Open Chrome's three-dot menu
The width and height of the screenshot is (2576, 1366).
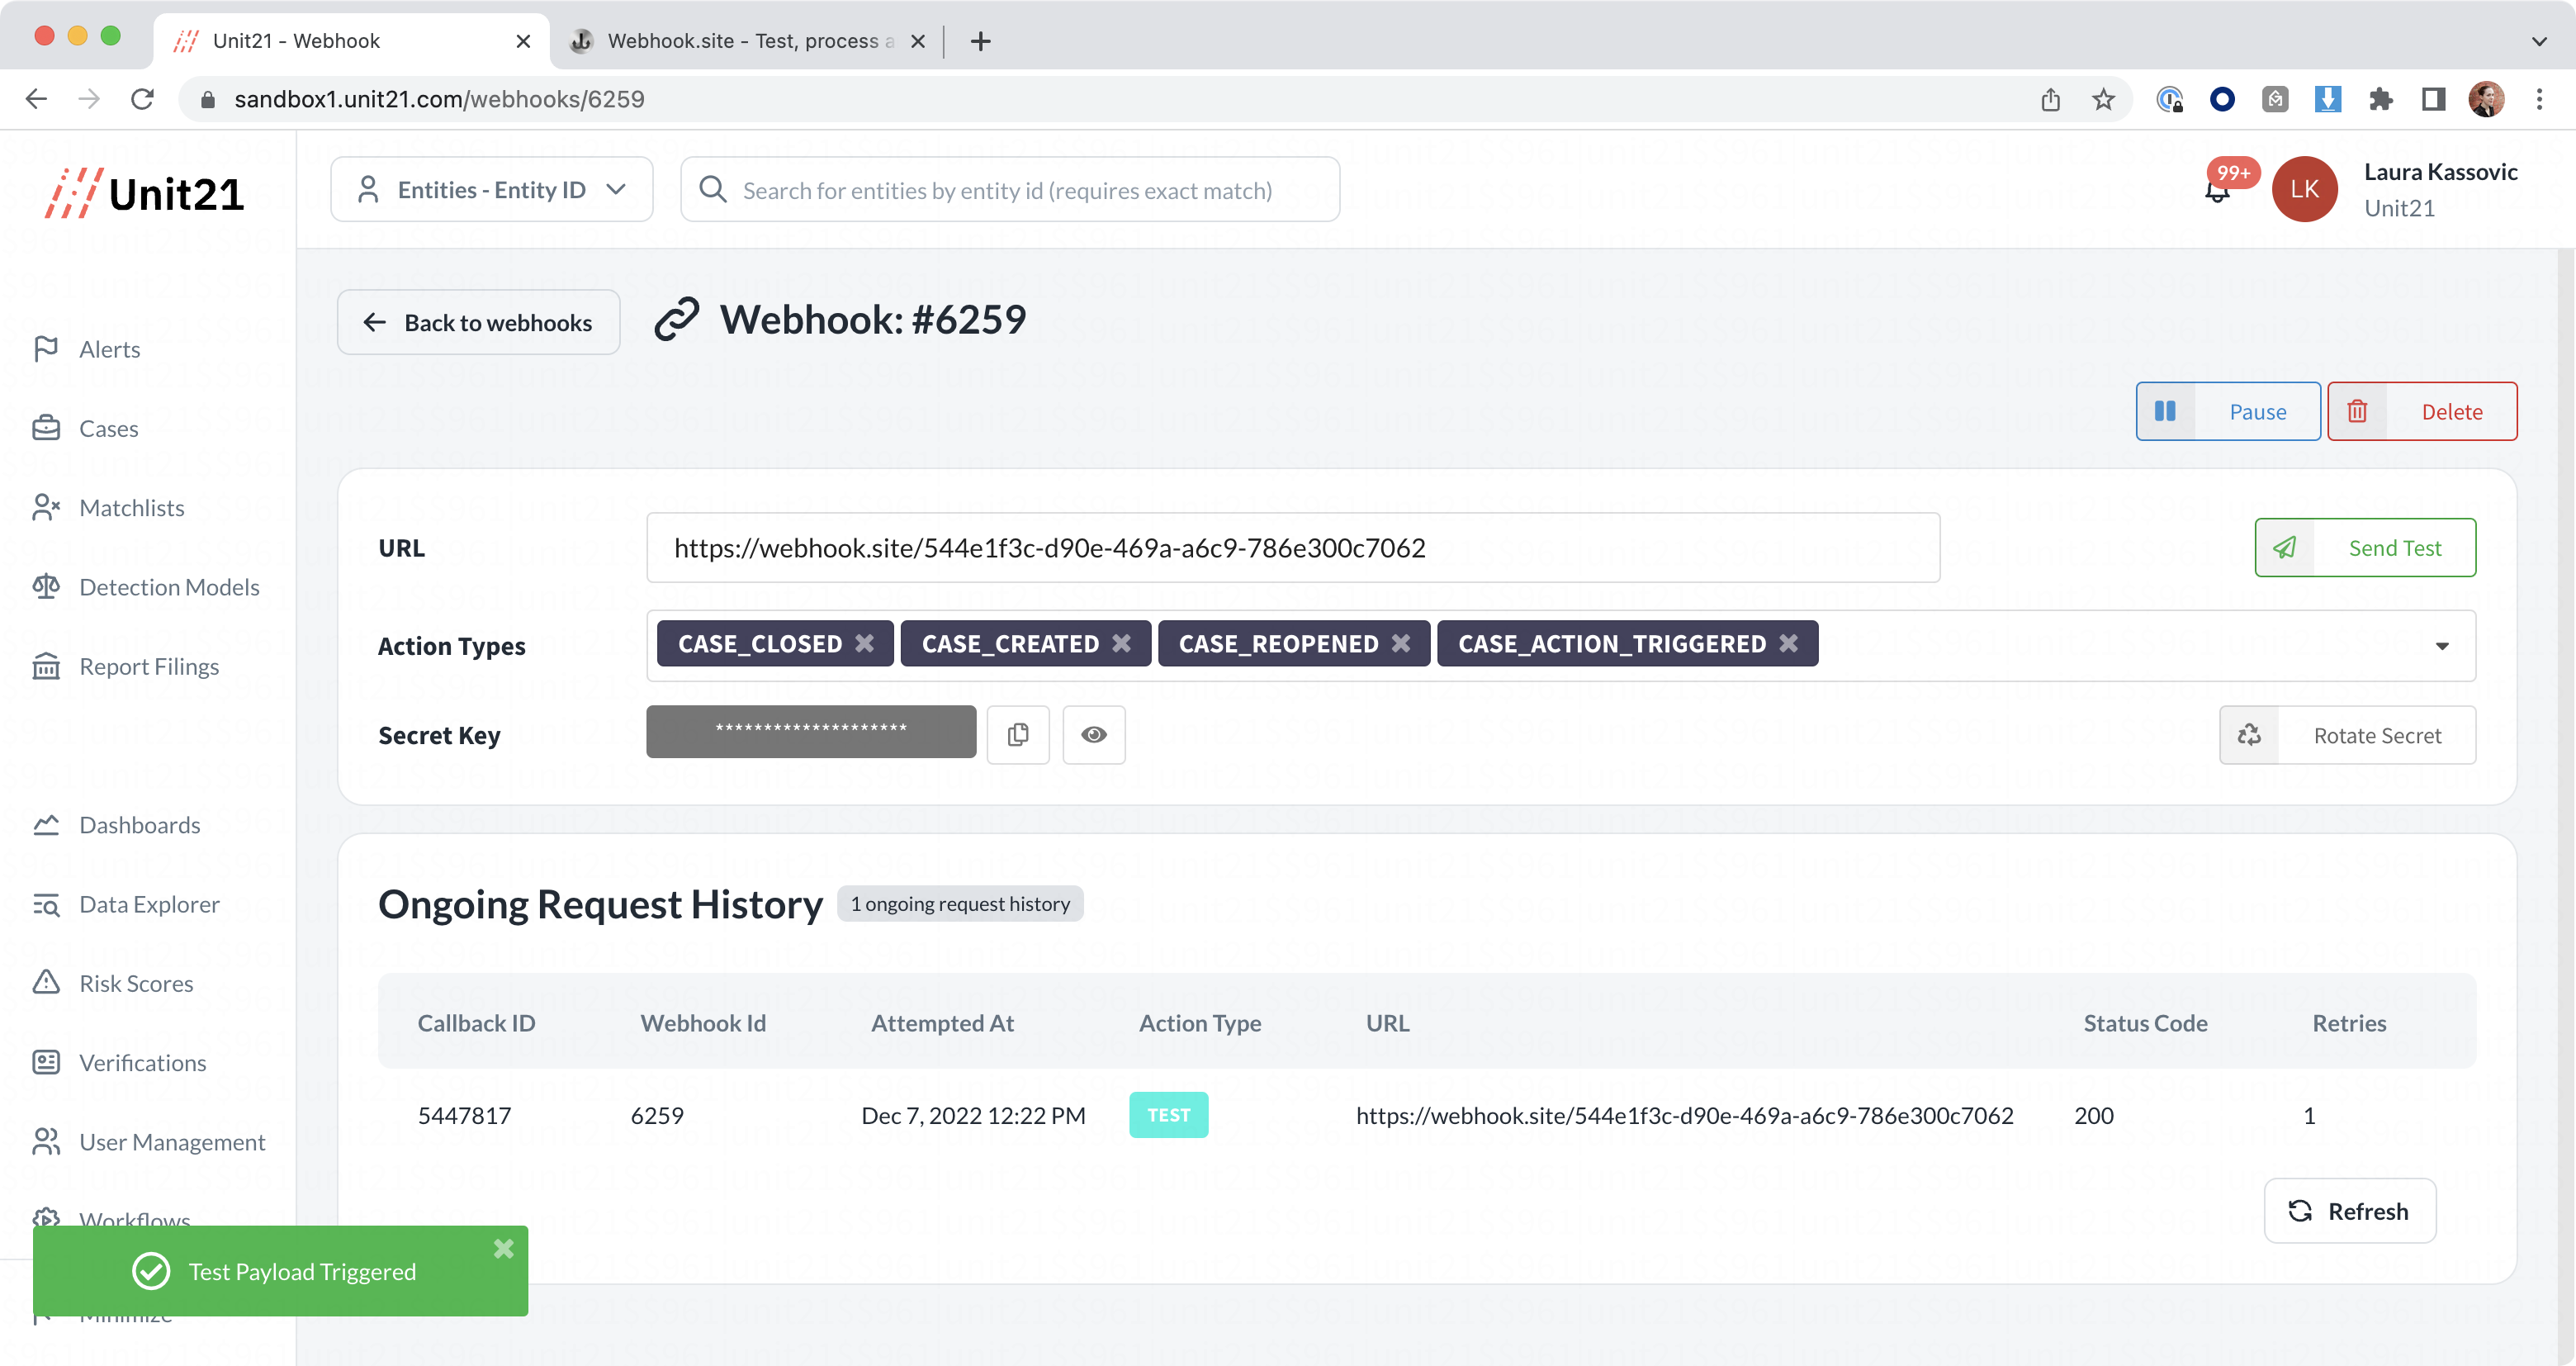(2538, 99)
